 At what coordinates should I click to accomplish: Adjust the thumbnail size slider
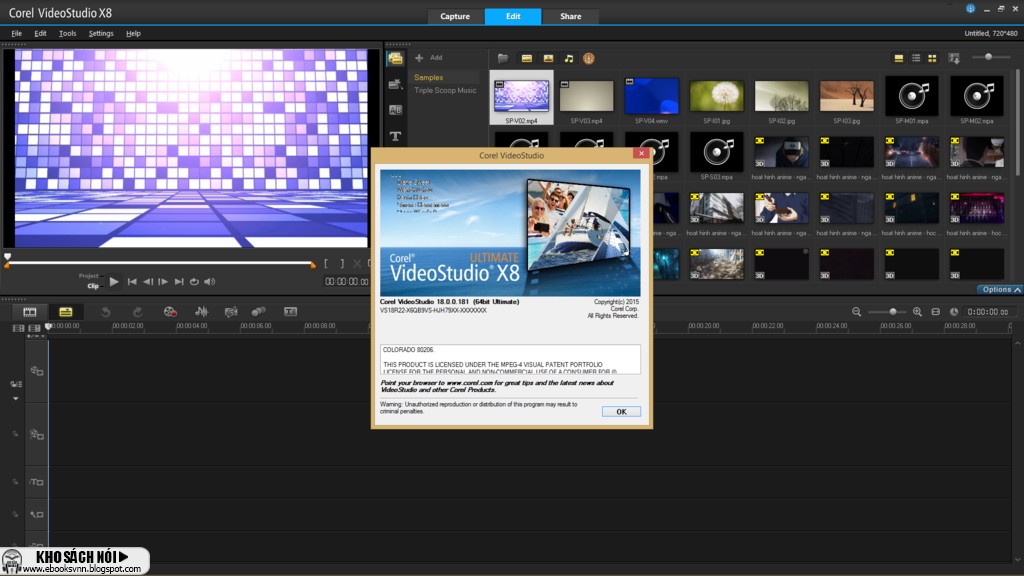point(988,57)
